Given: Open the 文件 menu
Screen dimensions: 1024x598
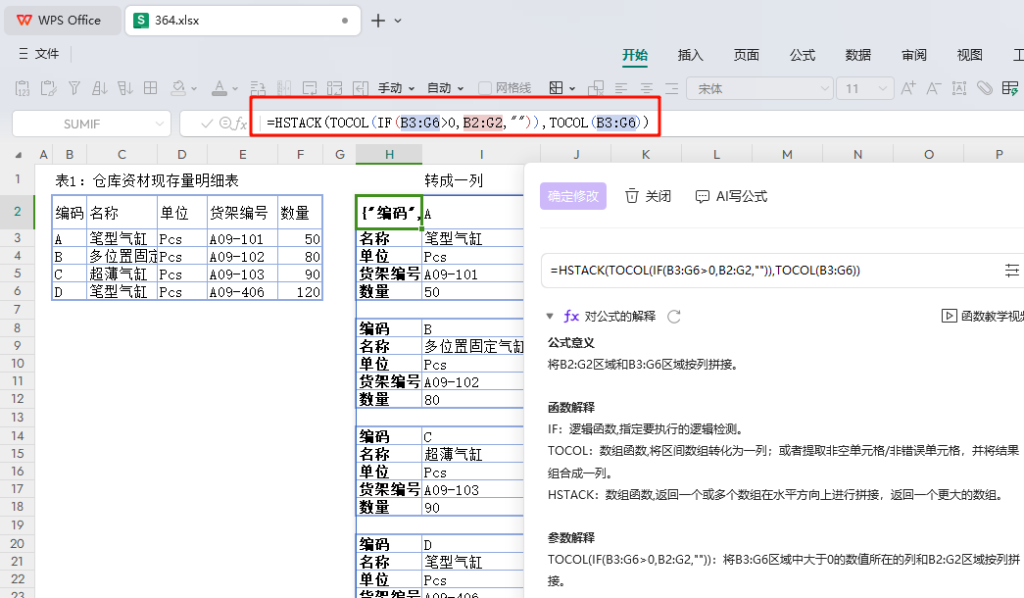Looking at the screenshot, I should 39,54.
